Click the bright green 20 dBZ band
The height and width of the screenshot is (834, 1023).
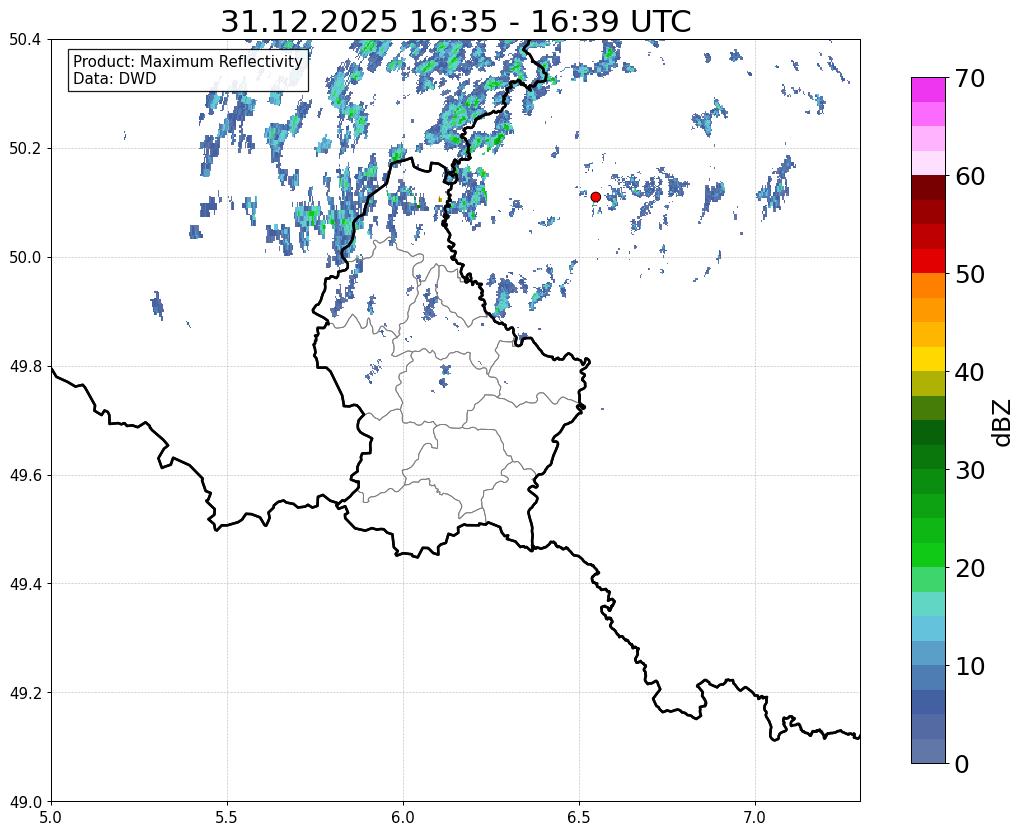(928, 555)
